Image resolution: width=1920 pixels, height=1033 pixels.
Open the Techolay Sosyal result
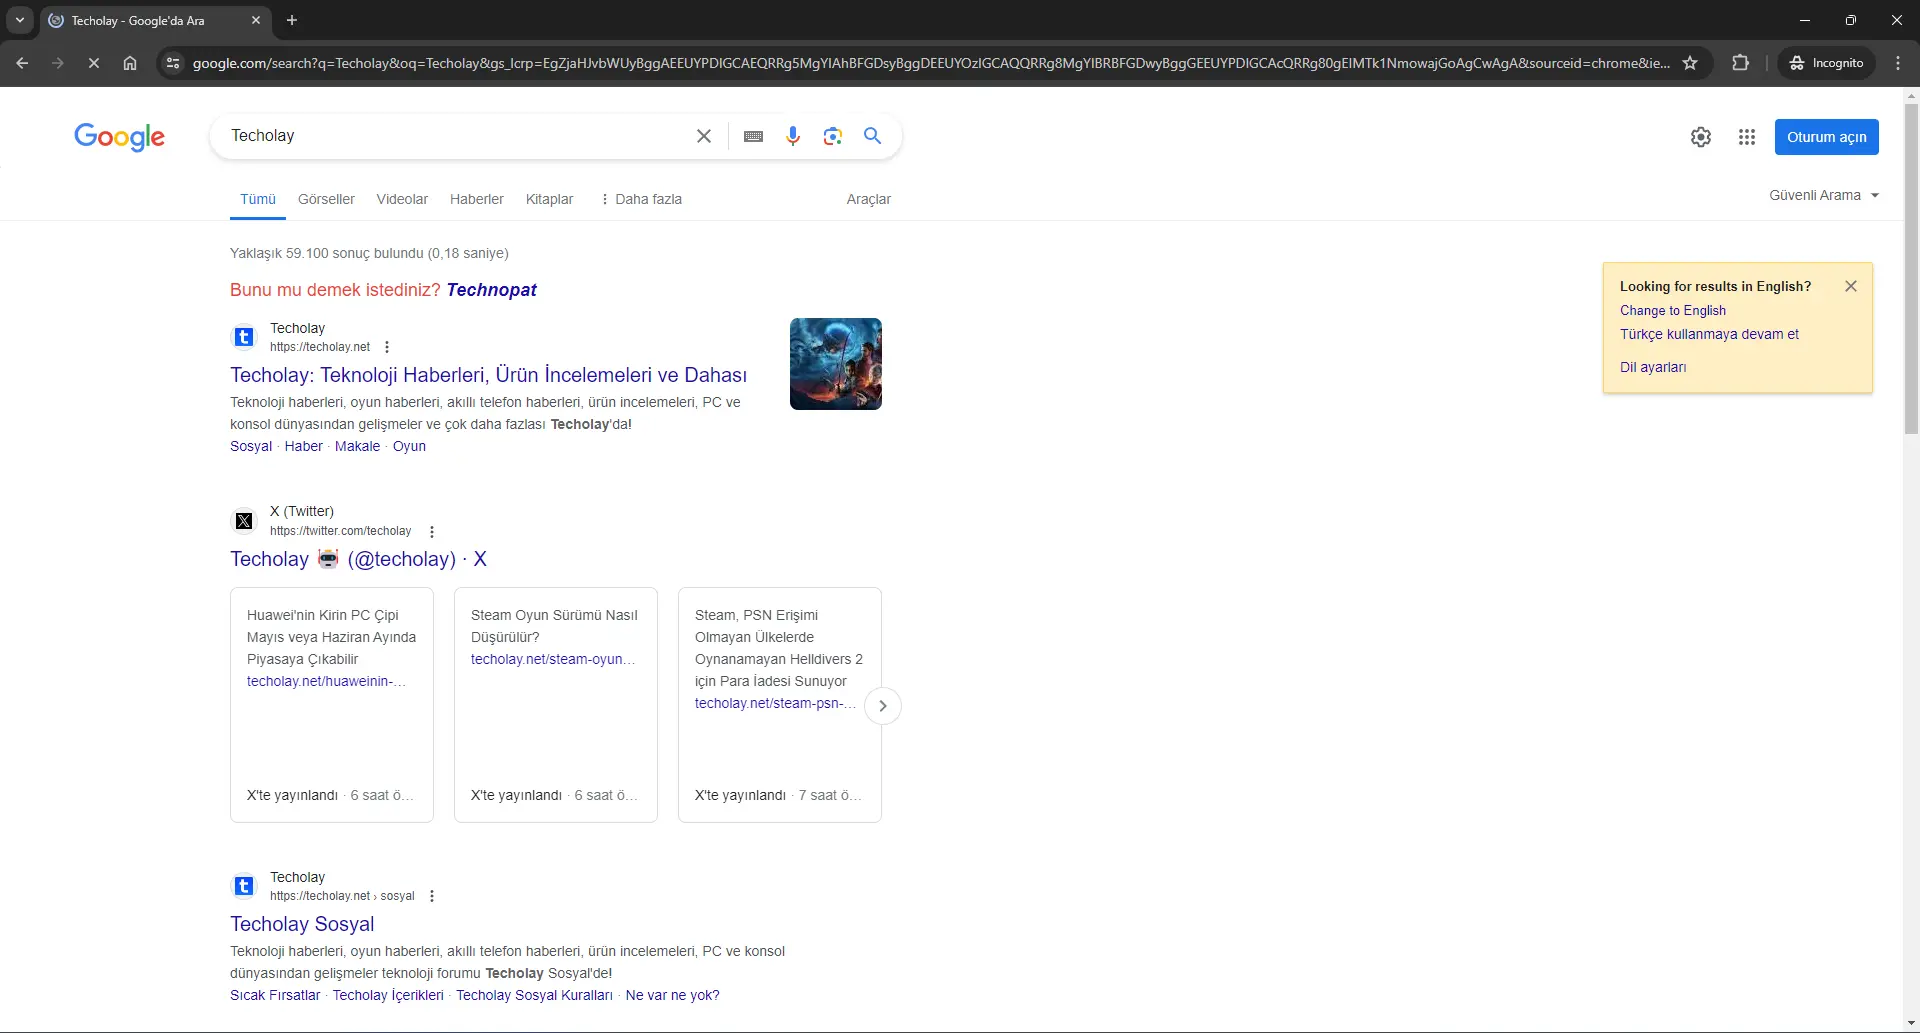pos(302,924)
